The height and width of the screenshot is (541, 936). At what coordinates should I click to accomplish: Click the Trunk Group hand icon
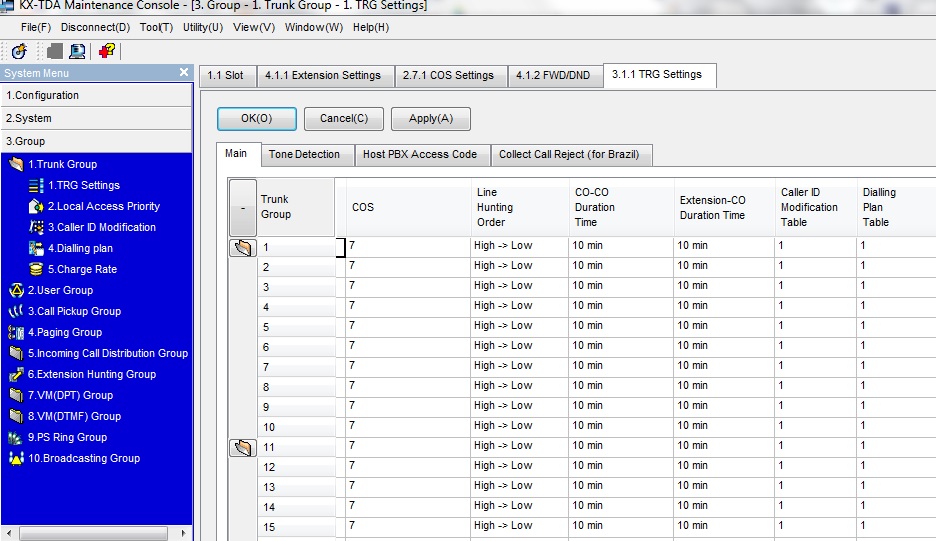[16, 164]
